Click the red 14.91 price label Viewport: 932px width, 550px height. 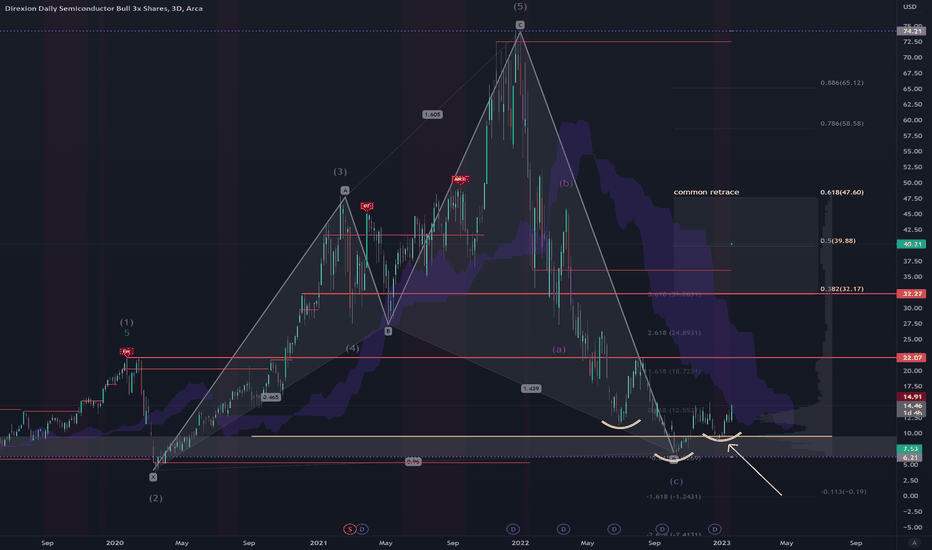pos(912,397)
